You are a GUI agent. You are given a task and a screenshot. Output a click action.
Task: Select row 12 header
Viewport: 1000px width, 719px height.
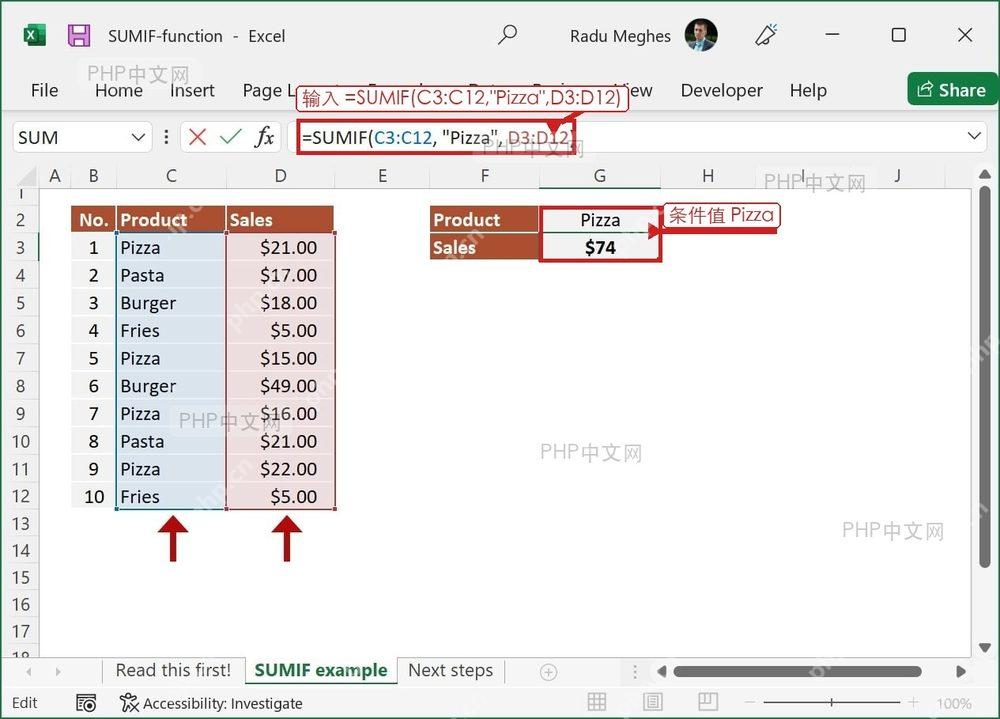[20, 496]
